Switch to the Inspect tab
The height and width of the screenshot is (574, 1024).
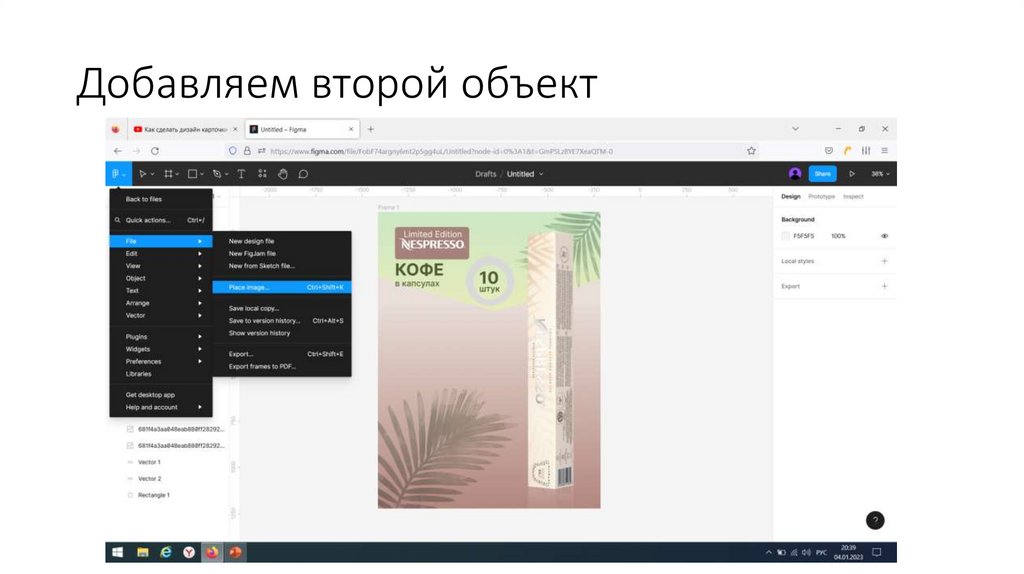(853, 197)
